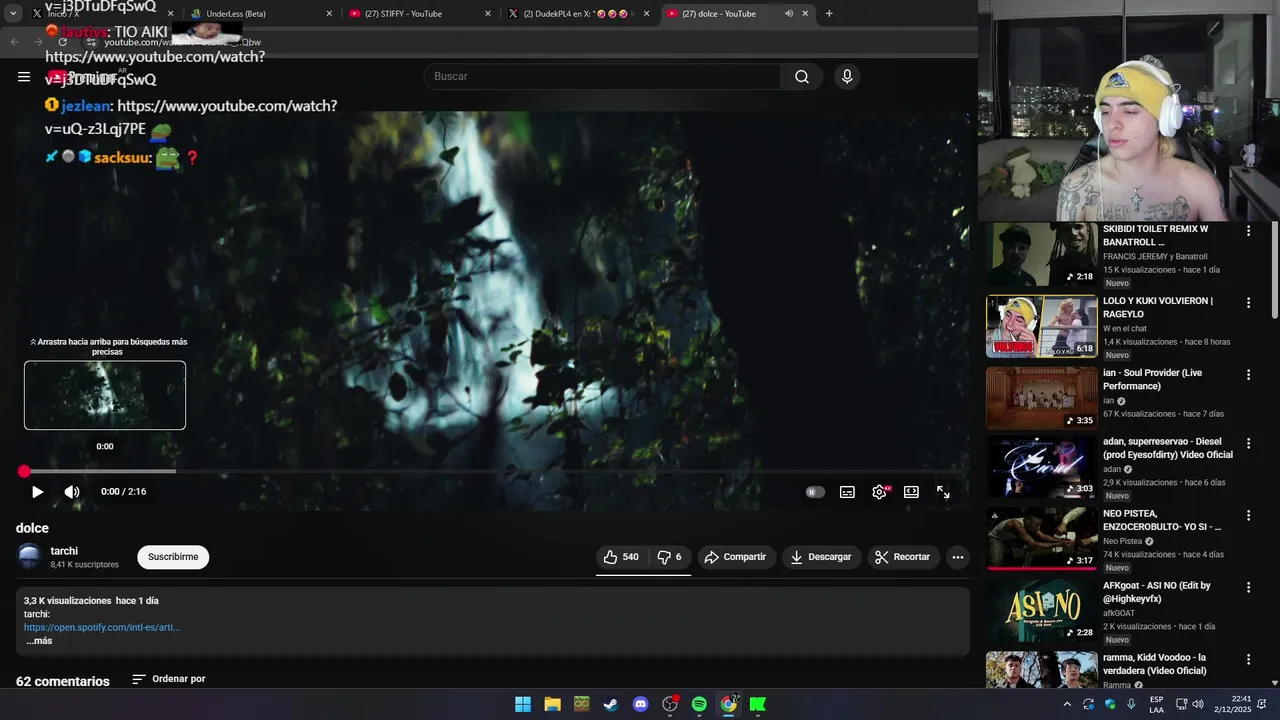Open system volume speaker icon

tap(1198, 705)
